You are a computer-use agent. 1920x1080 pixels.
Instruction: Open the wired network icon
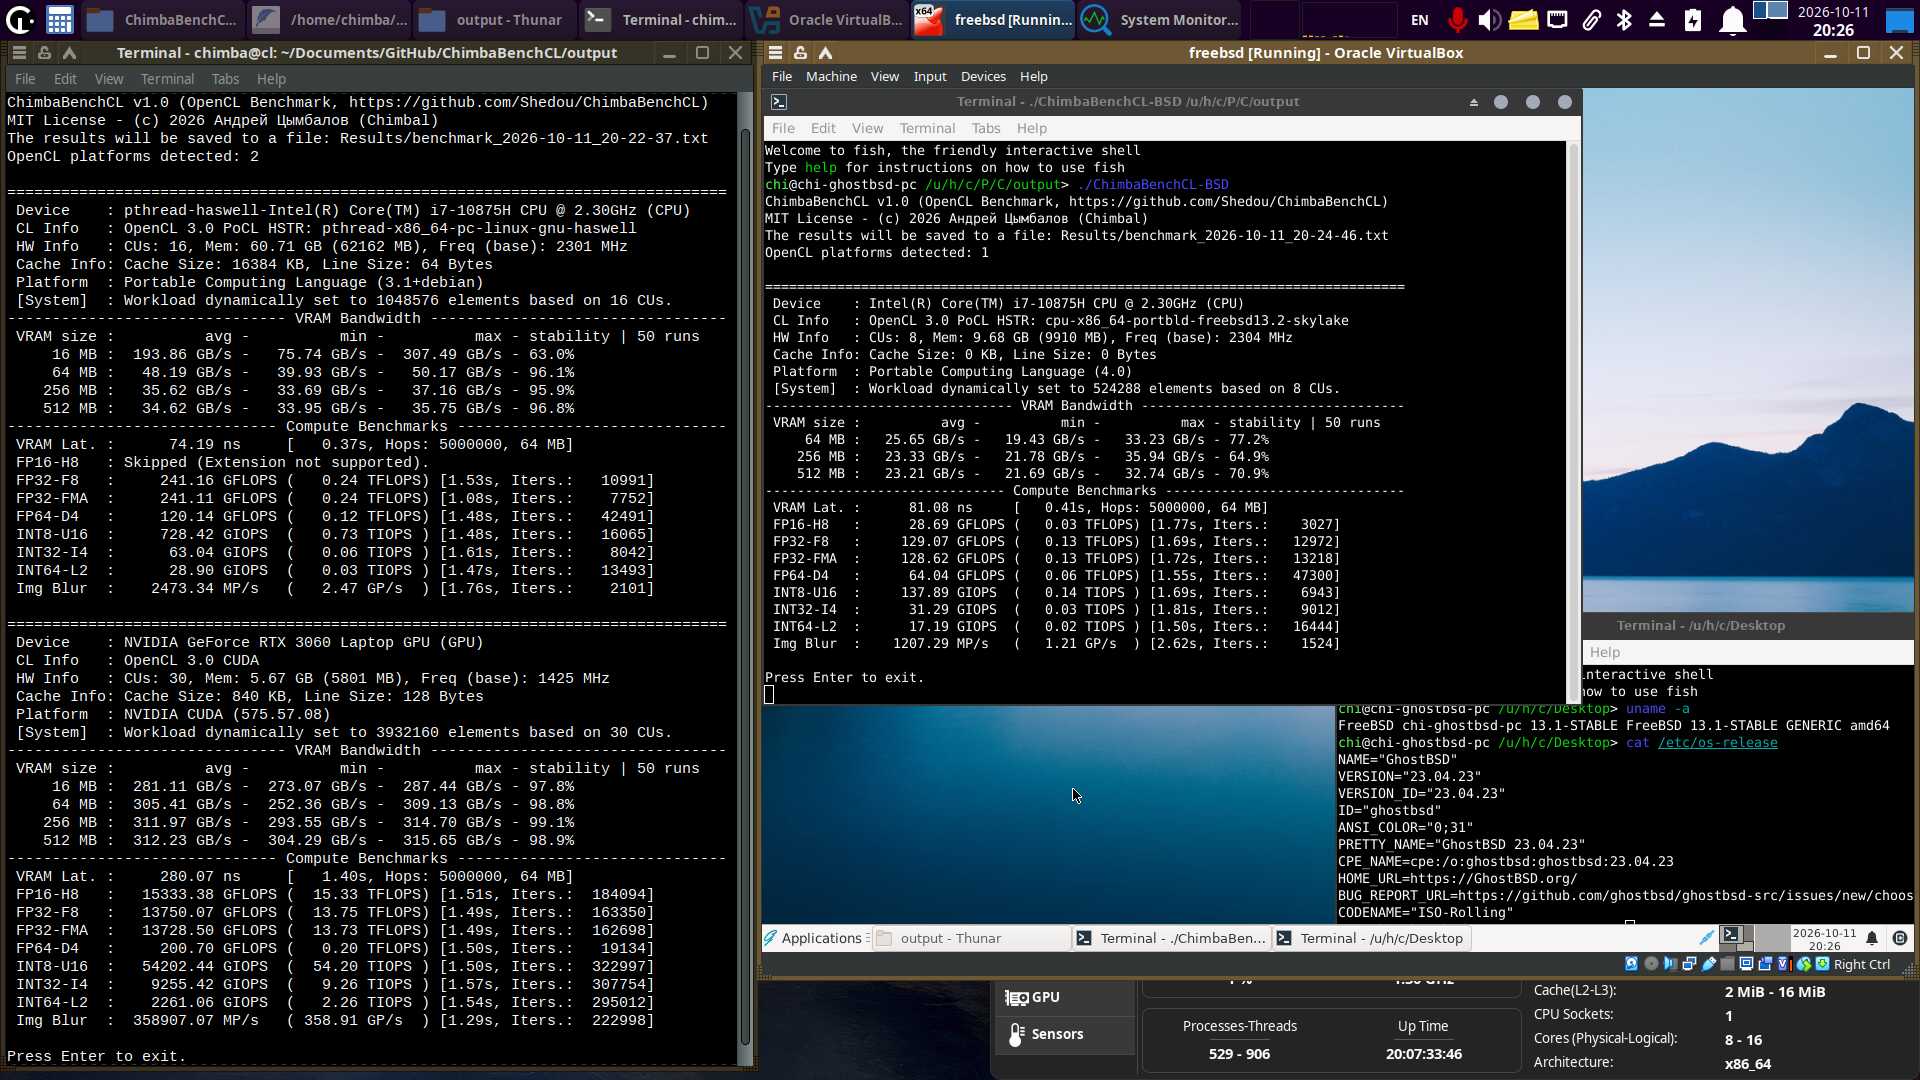click(x=1557, y=19)
